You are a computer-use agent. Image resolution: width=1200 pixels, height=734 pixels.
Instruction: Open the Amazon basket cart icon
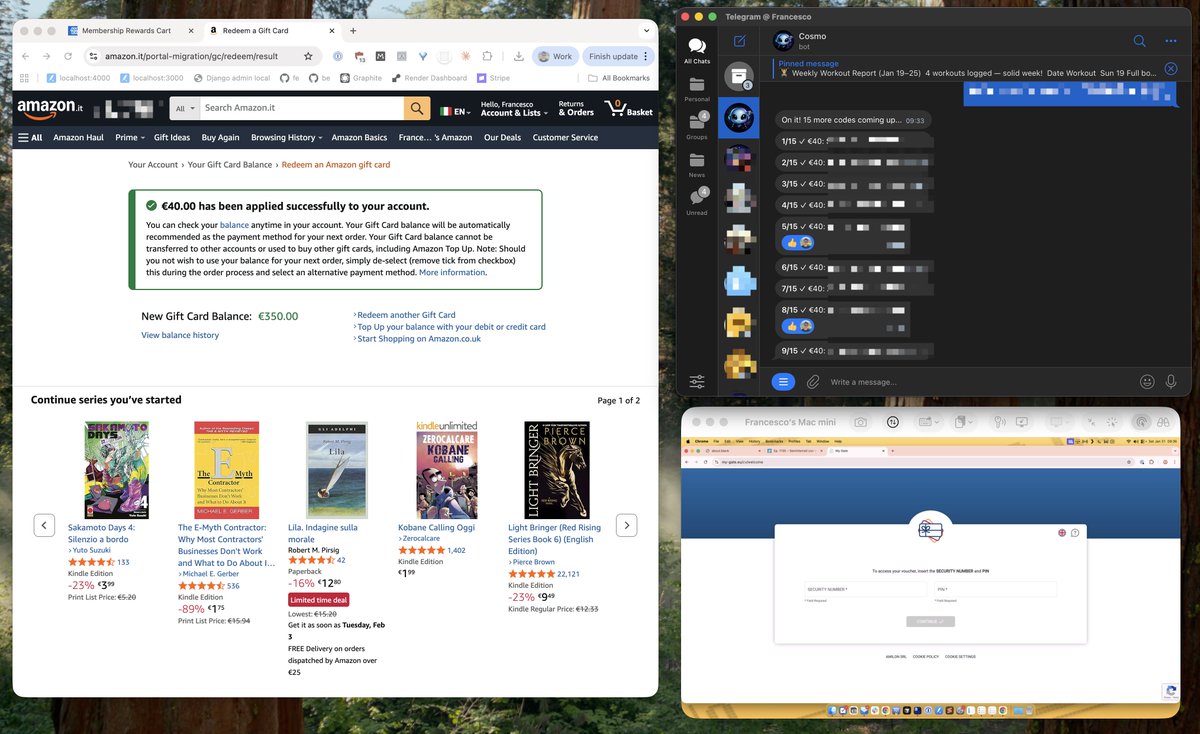click(628, 108)
